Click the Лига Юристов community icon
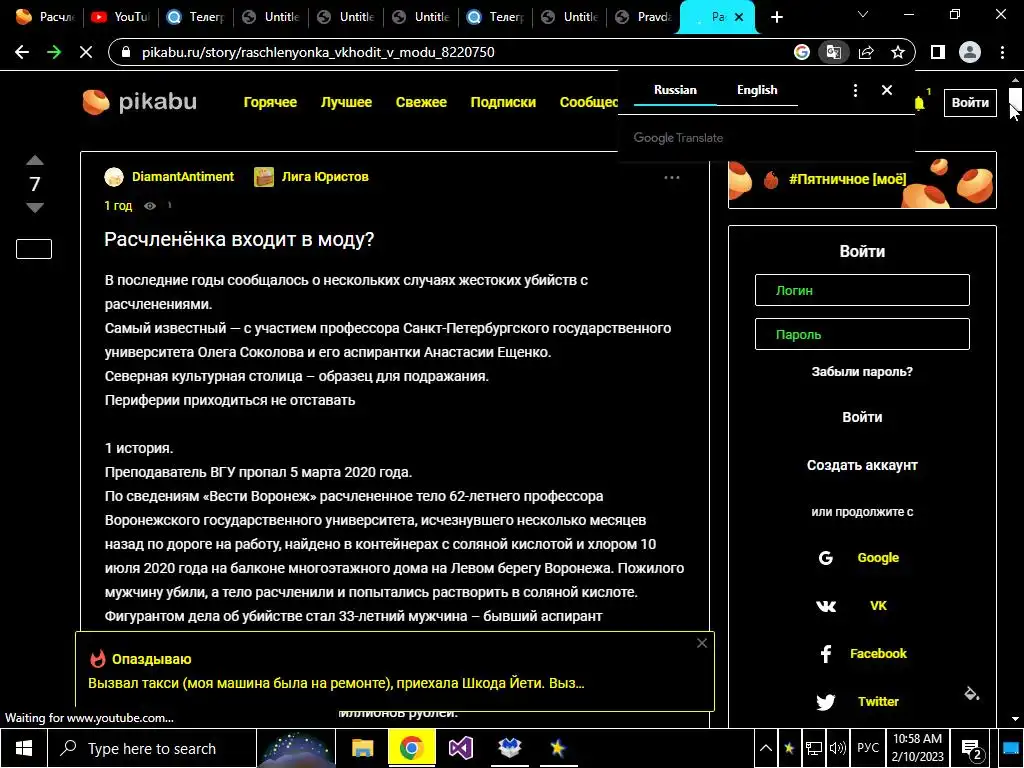The image size is (1024, 768). click(264, 177)
